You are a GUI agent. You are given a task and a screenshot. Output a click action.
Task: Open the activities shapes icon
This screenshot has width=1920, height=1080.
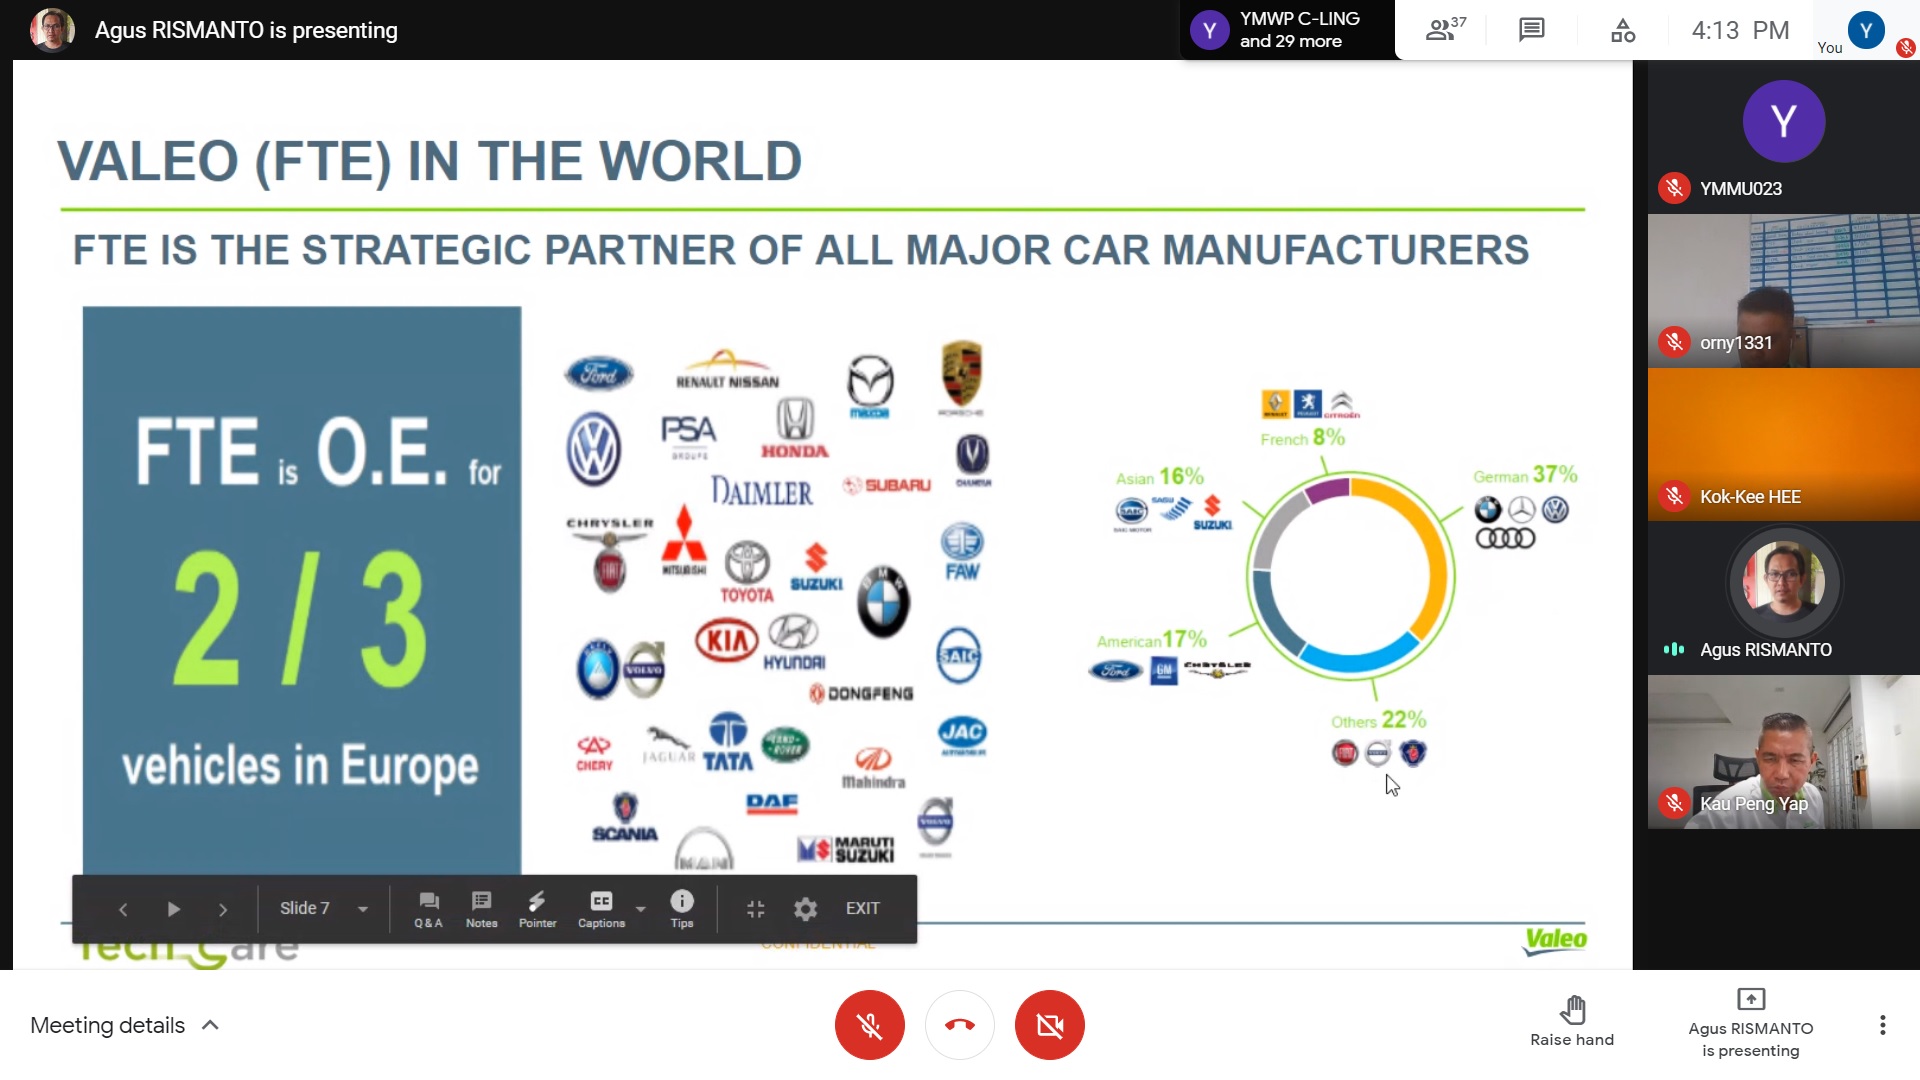pyautogui.click(x=1622, y=30)
